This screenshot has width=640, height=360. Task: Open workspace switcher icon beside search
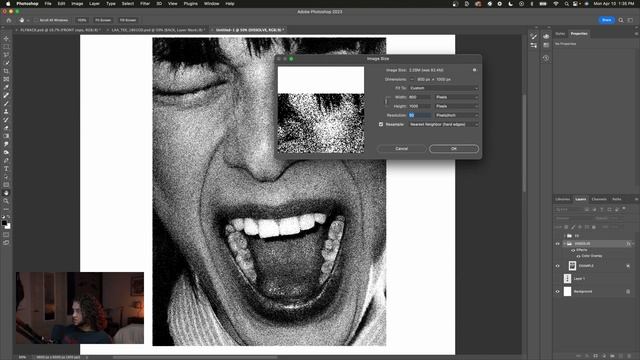pyautogui.click(x=630, y=20)
